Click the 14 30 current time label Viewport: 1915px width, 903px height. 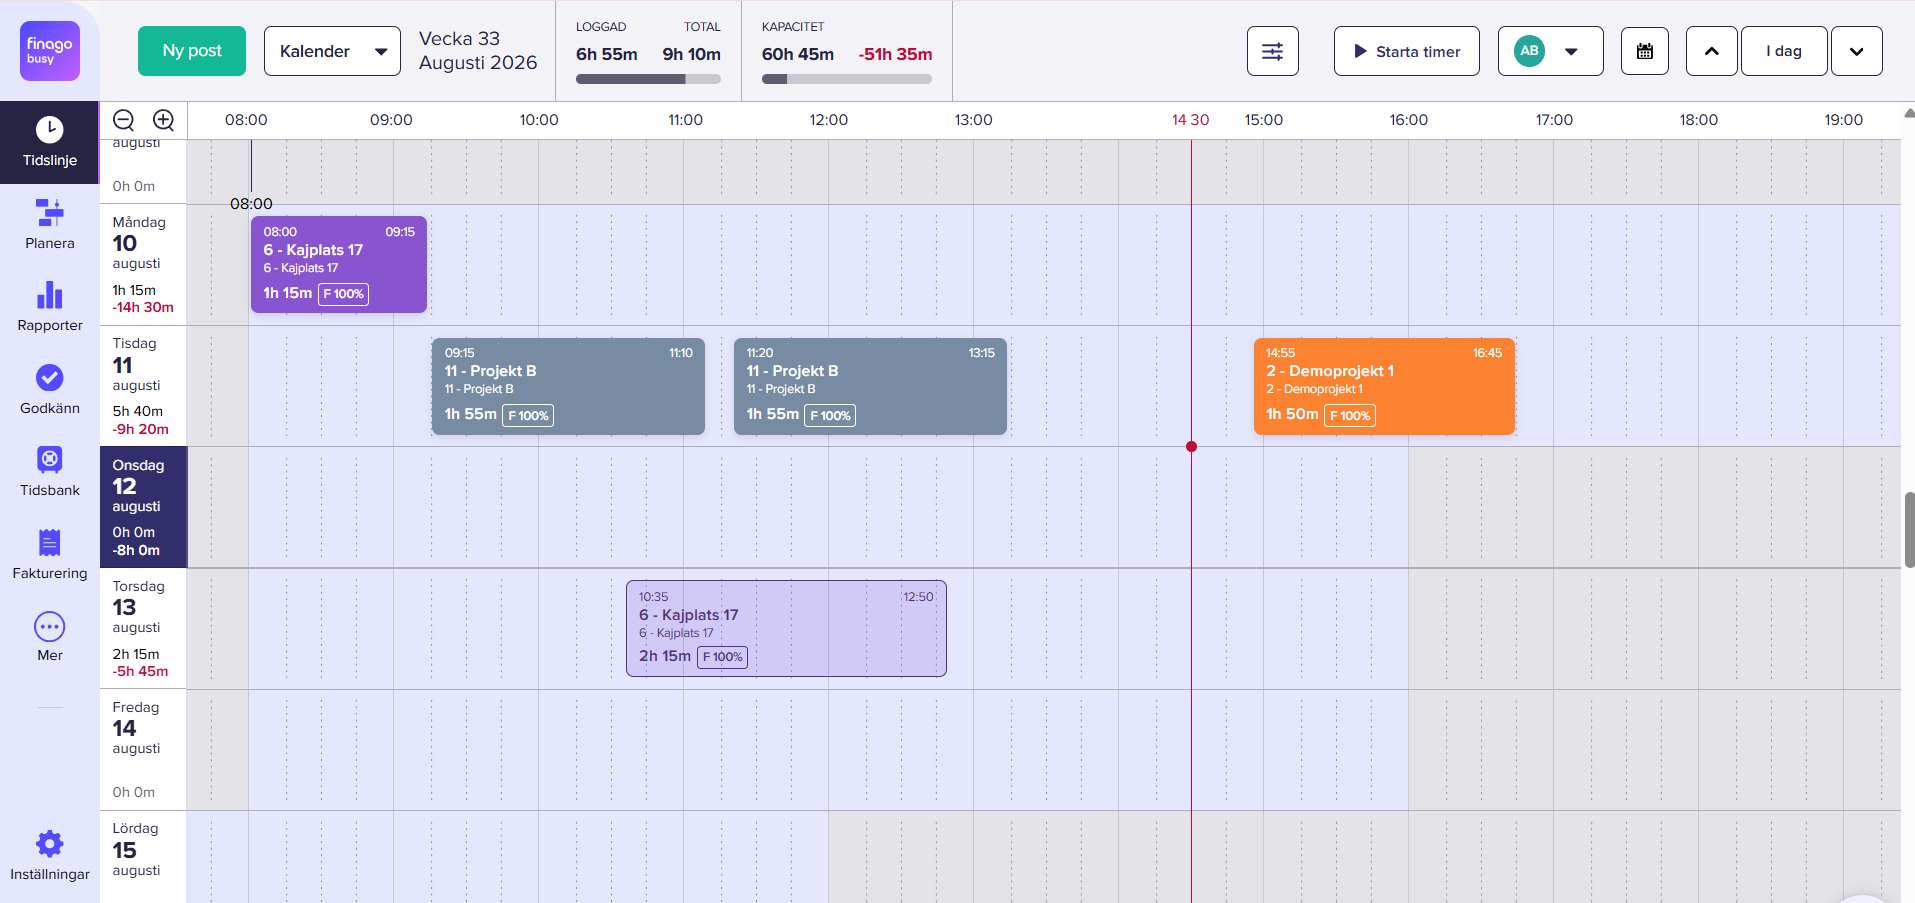pos(1191,120)
